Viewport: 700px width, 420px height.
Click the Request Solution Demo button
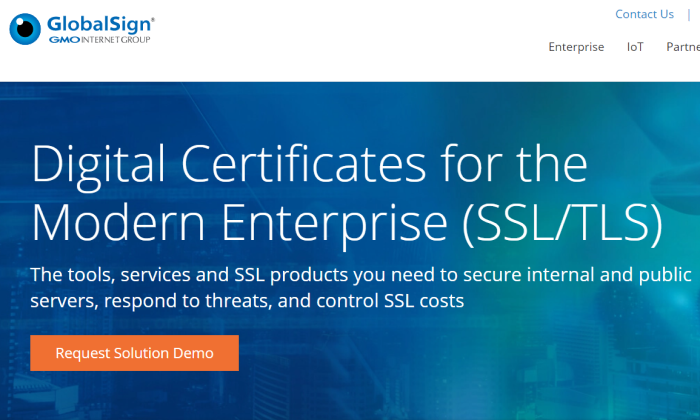tap(134, 353)
